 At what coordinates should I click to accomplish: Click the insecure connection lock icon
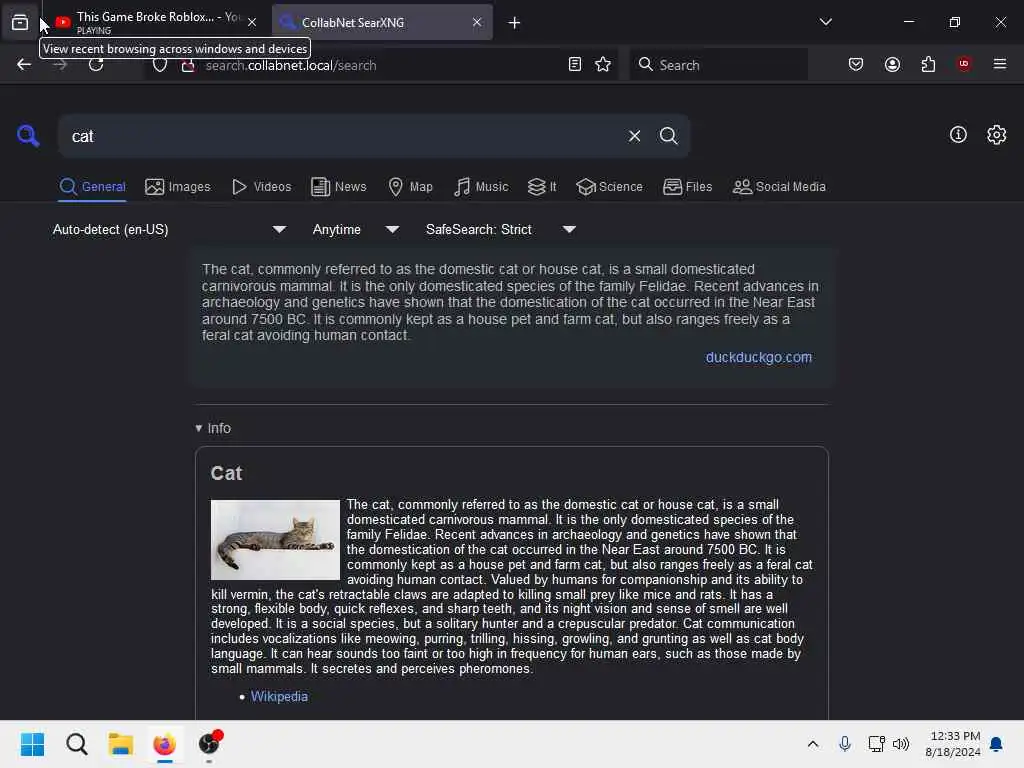coord(188,65)
